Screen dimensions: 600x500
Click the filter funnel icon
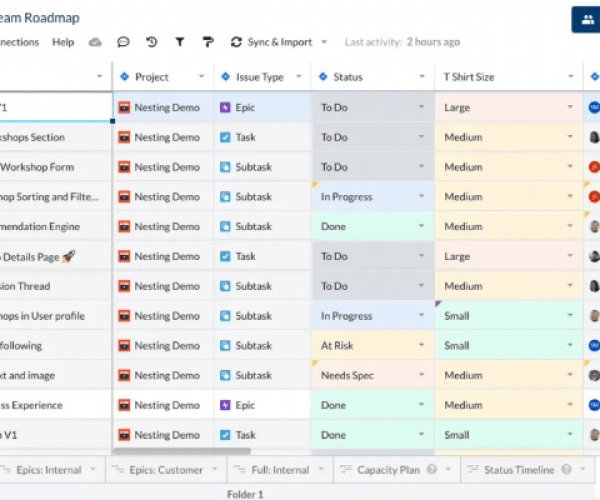180,42
